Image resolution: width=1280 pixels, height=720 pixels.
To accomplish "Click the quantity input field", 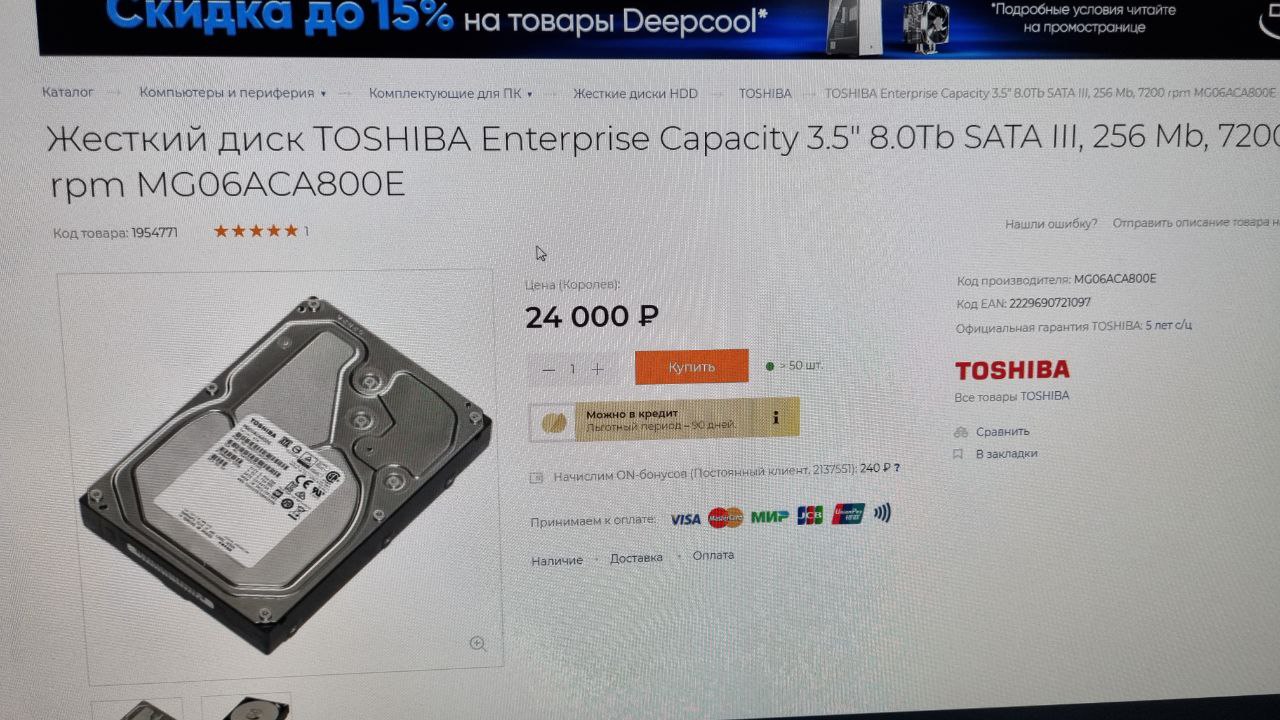I will (x=573, y=369).
